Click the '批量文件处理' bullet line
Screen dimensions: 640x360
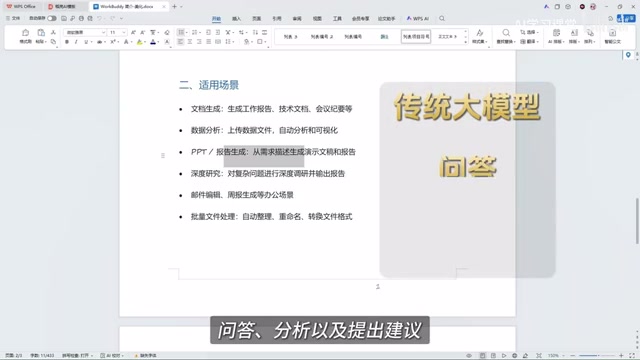click(x=271, y=217)
